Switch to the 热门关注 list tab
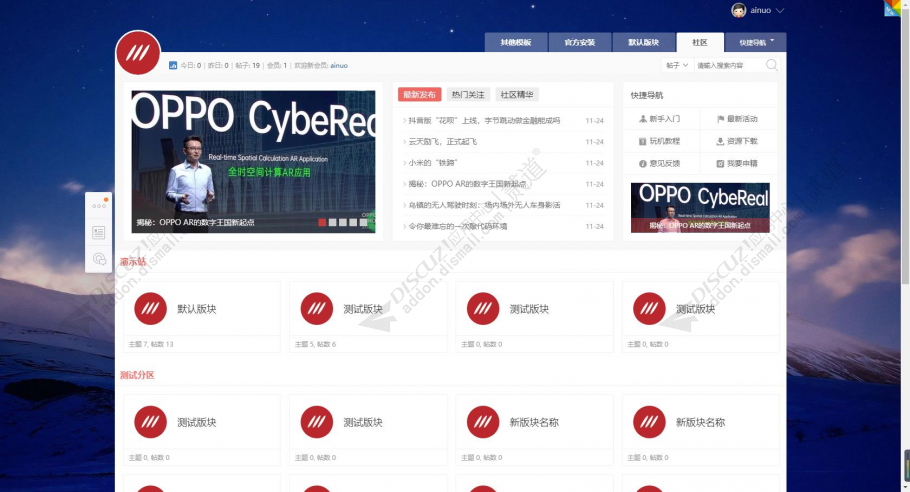This screenshot has width=910, height=492. coord(468,95)
